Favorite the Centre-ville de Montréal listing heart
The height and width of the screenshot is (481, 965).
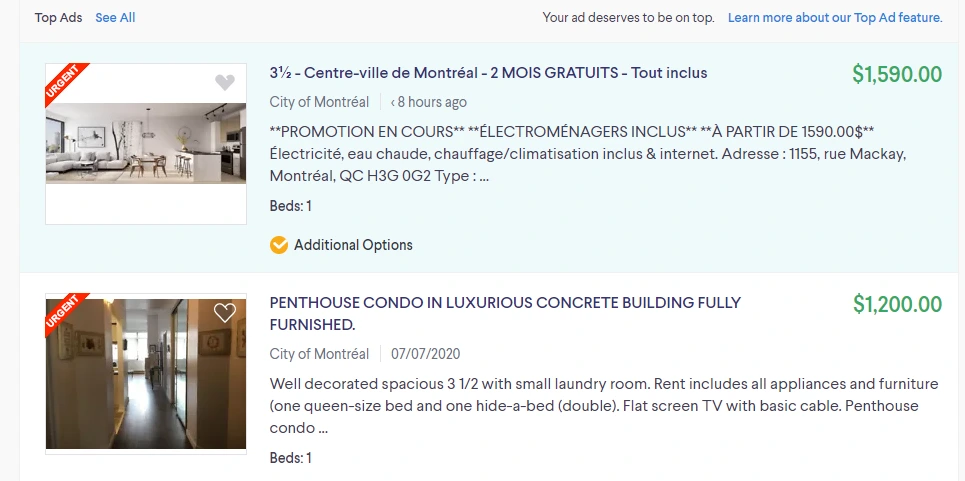pos(225,82)
